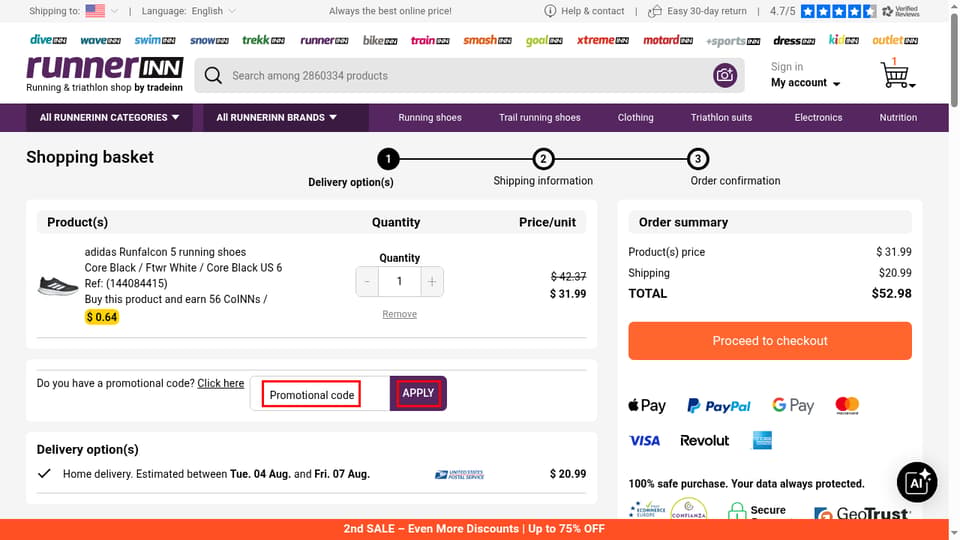Click the PayPal payment logo

pyautogui.click(x=718, y=406)
